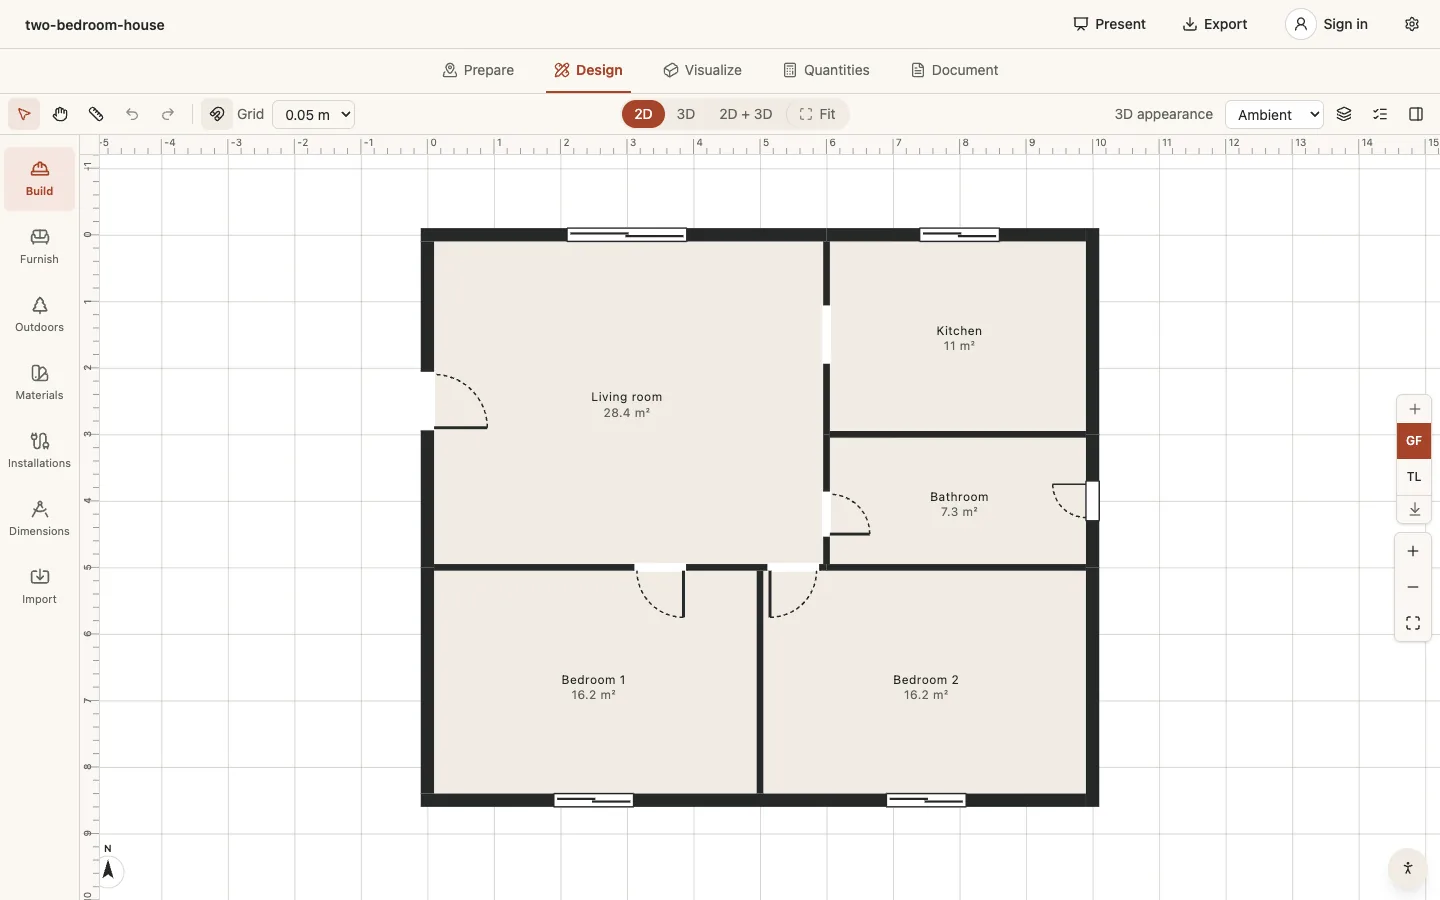The image size is (1440, 900).
Task: Open the Installations sidebar section
Action: click(40, 451)
